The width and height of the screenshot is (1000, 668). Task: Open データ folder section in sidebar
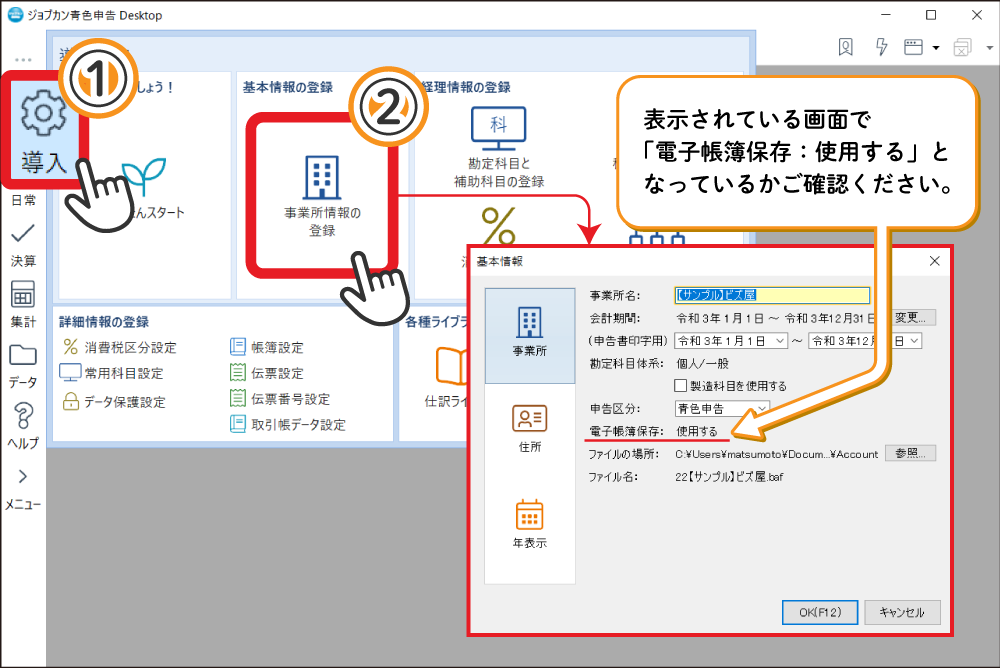point(23,366)
